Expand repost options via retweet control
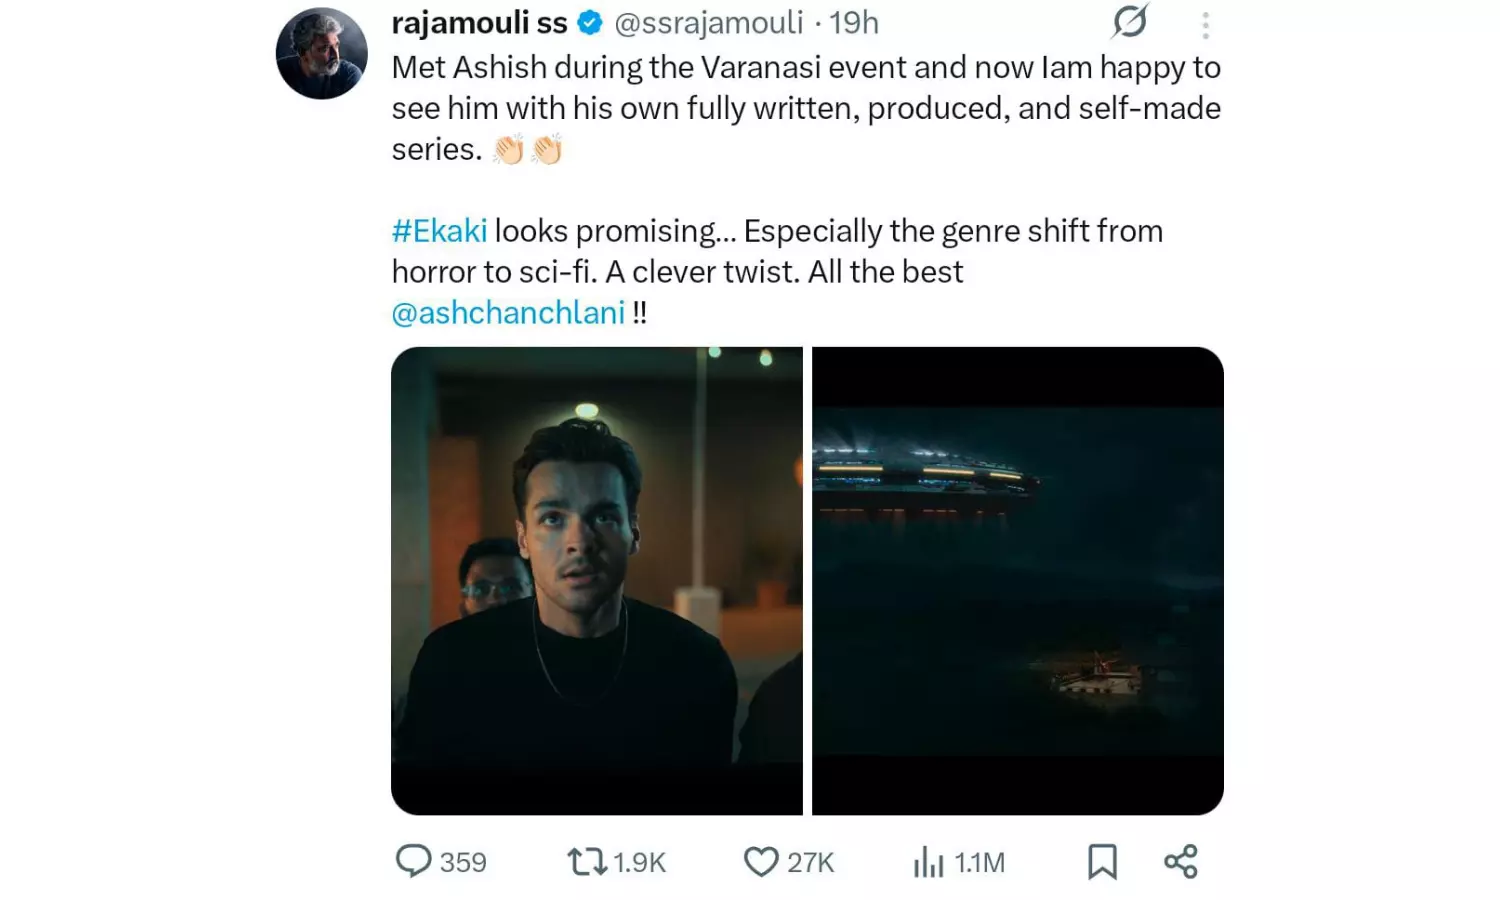The image size is (1500, 900). click(585, 860)
